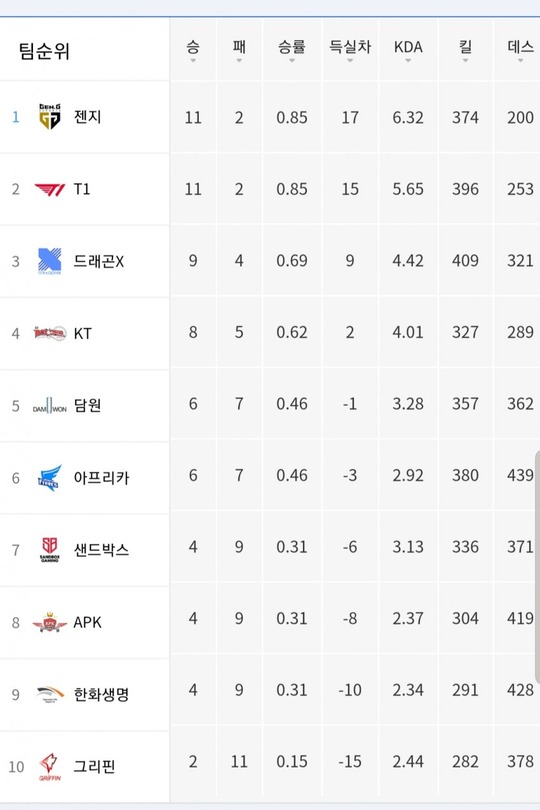Click the KT Rolster logo icon
The width and height of the screenshot is (540, 810).
coord(50,333)
